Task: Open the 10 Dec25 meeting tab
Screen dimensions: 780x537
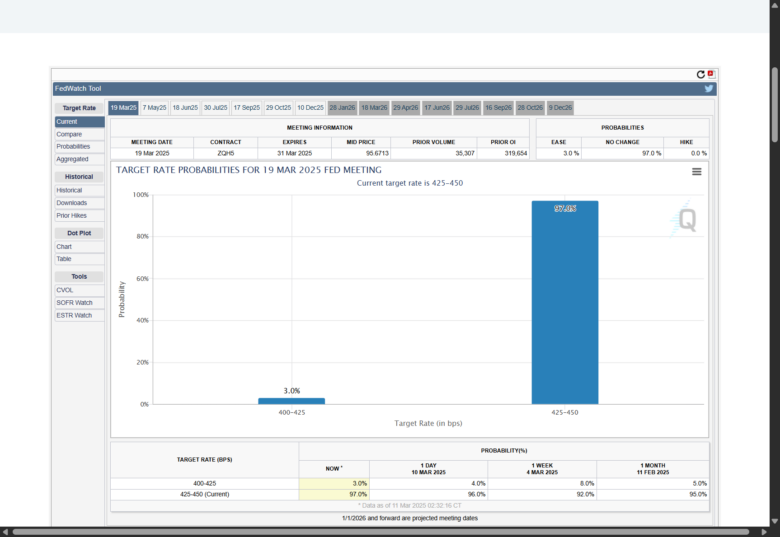Action: (309, 107)
